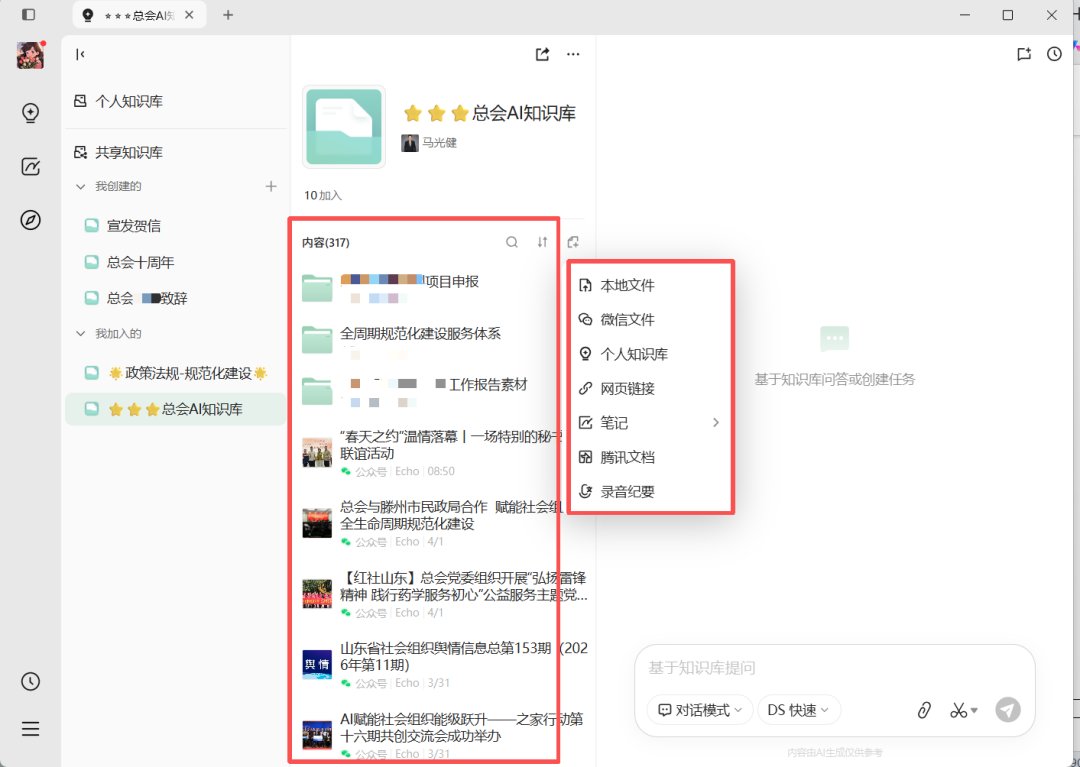Screen dimensions: 1080x767
Task: Sort the content list
Action: (x=543, y=242)
